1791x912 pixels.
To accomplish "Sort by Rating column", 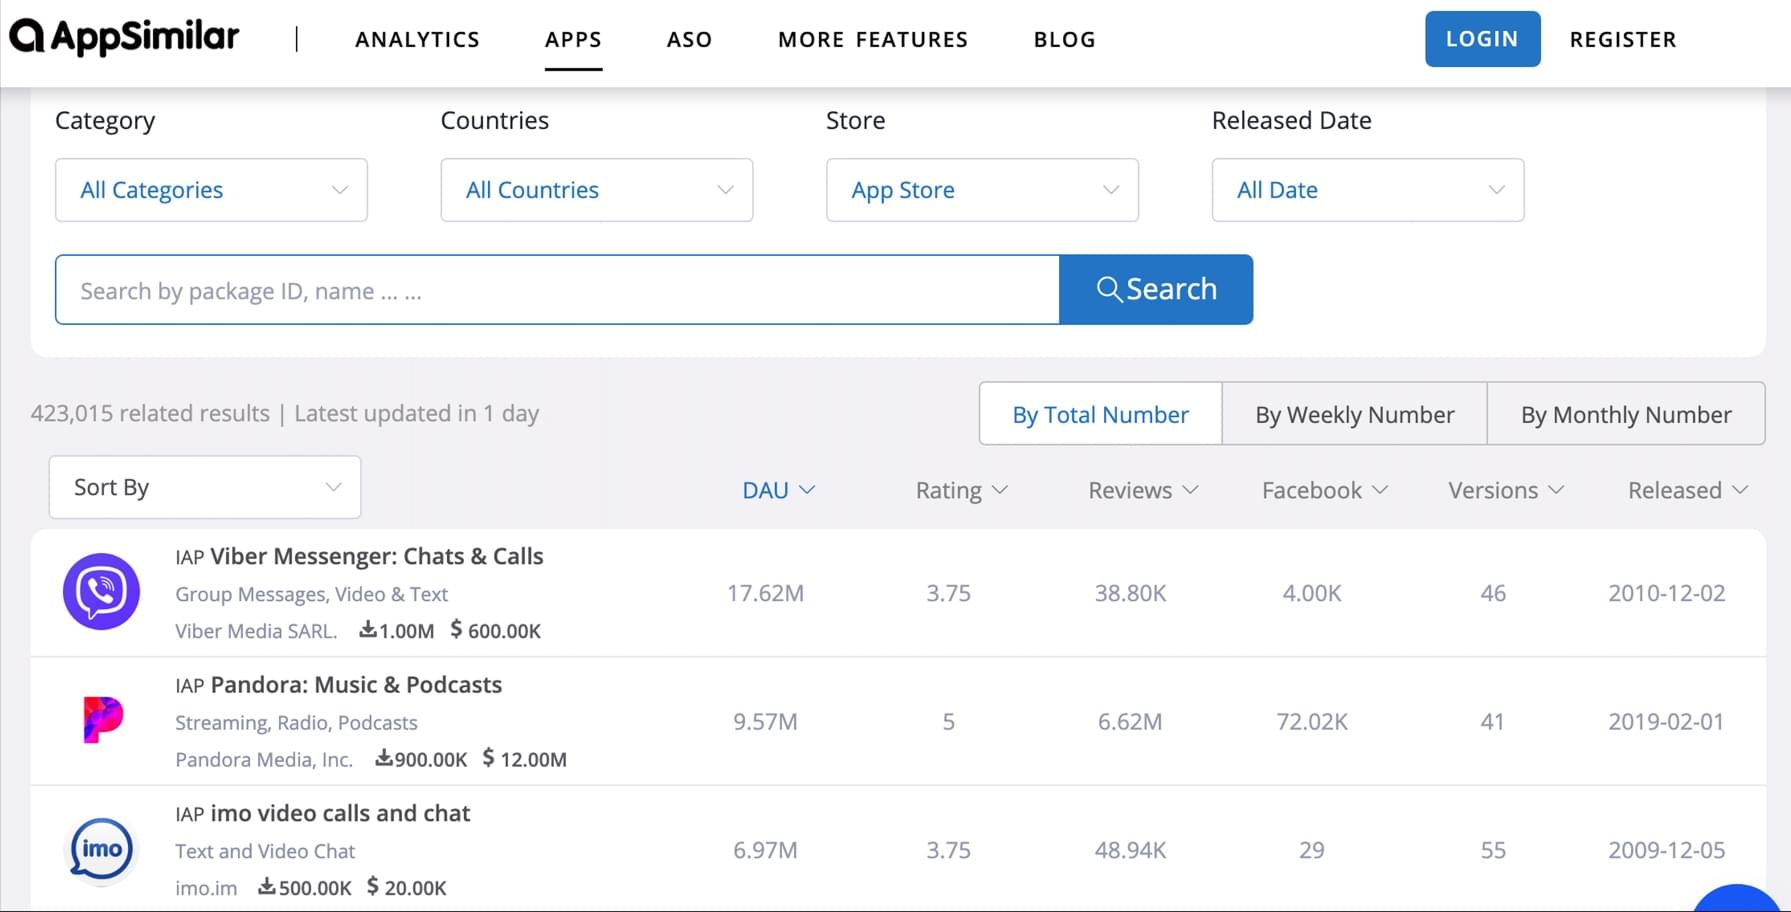I will 961,490.
